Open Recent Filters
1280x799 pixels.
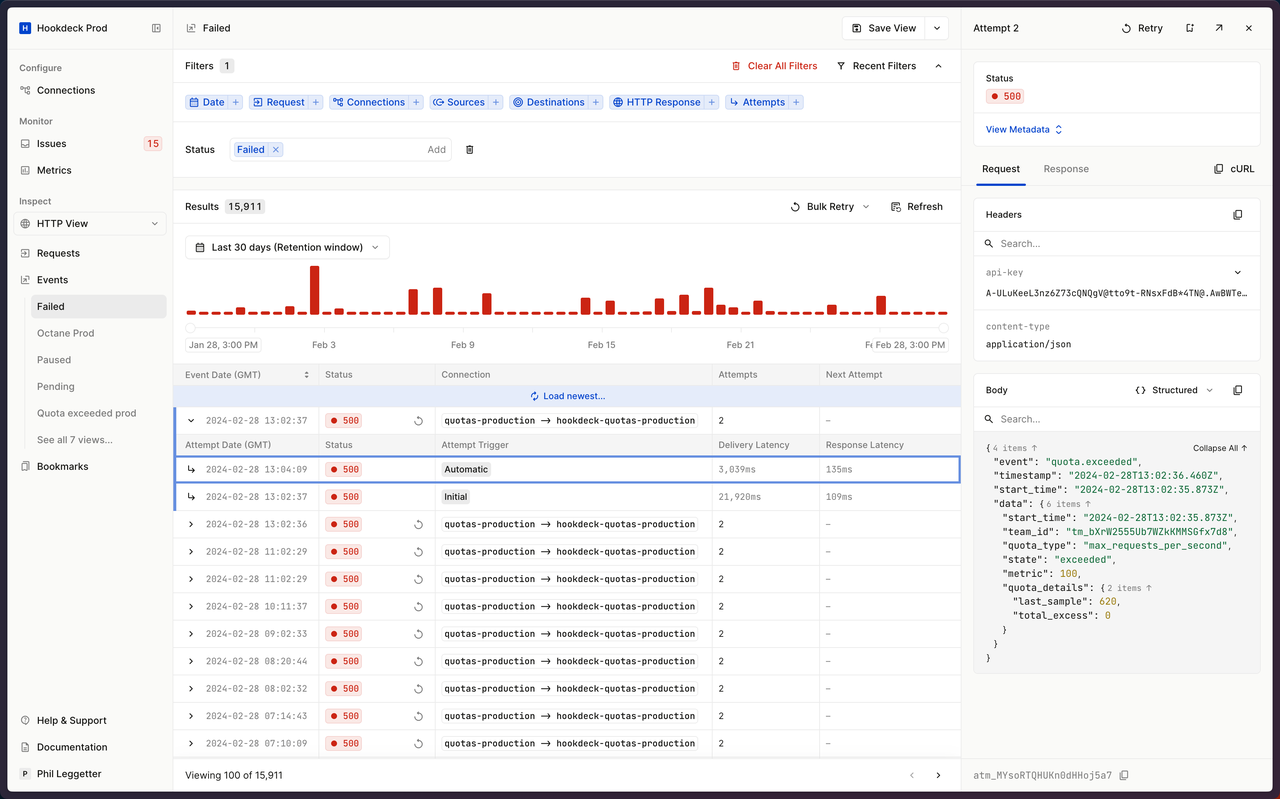876,66
